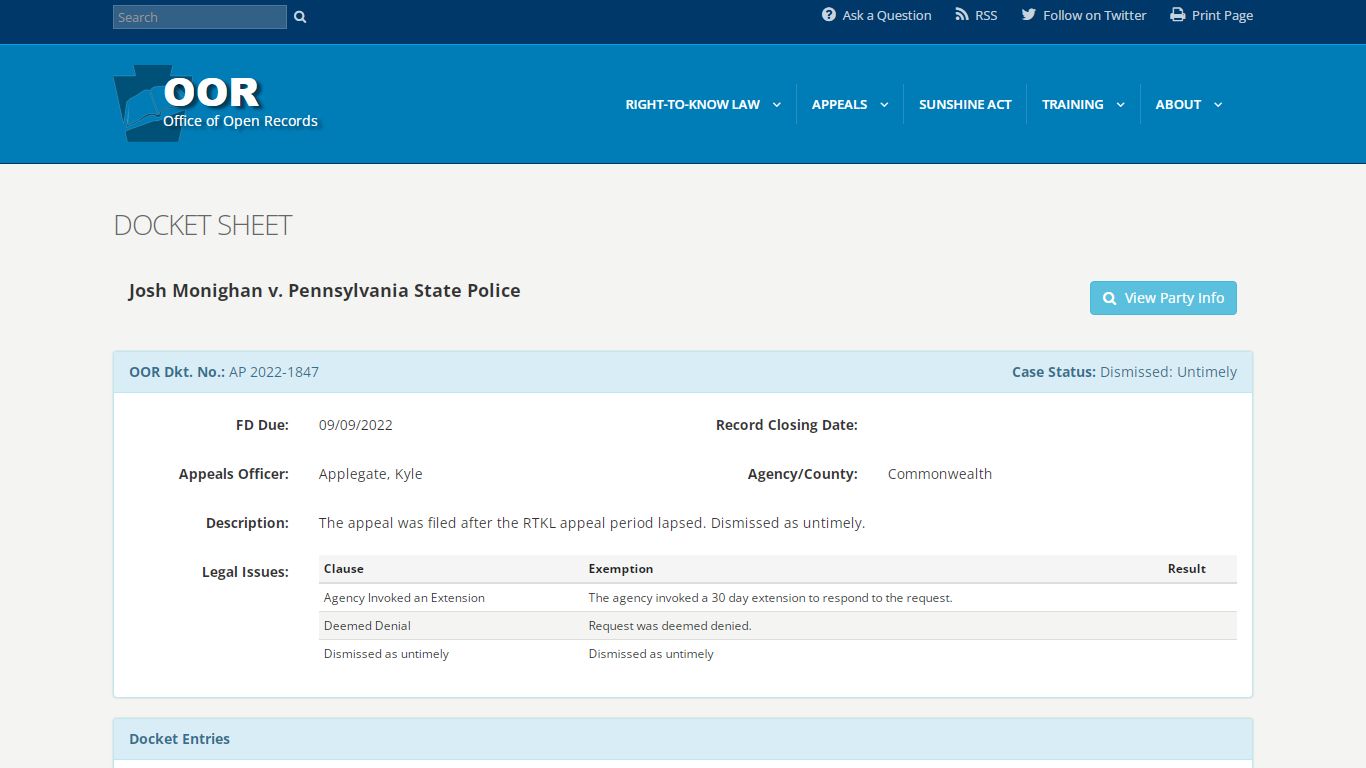Select the Deemed Denial clause row

tap(778, 626)
